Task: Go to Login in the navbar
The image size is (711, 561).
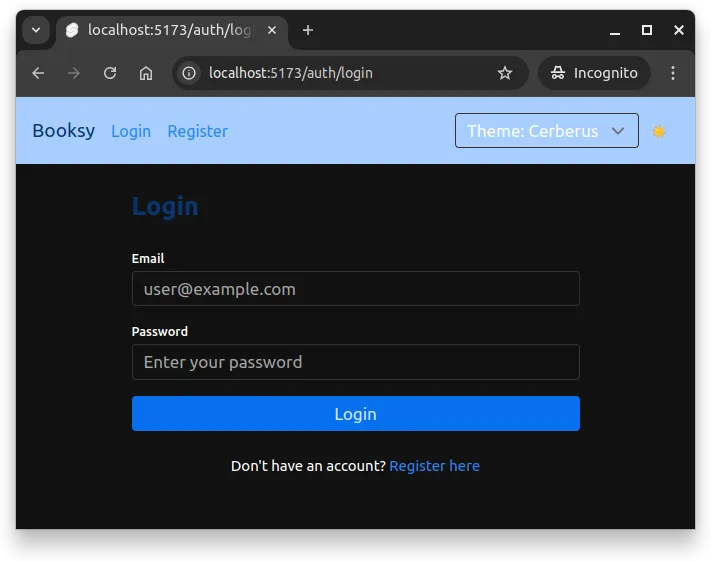Action: tap(131, 131)
